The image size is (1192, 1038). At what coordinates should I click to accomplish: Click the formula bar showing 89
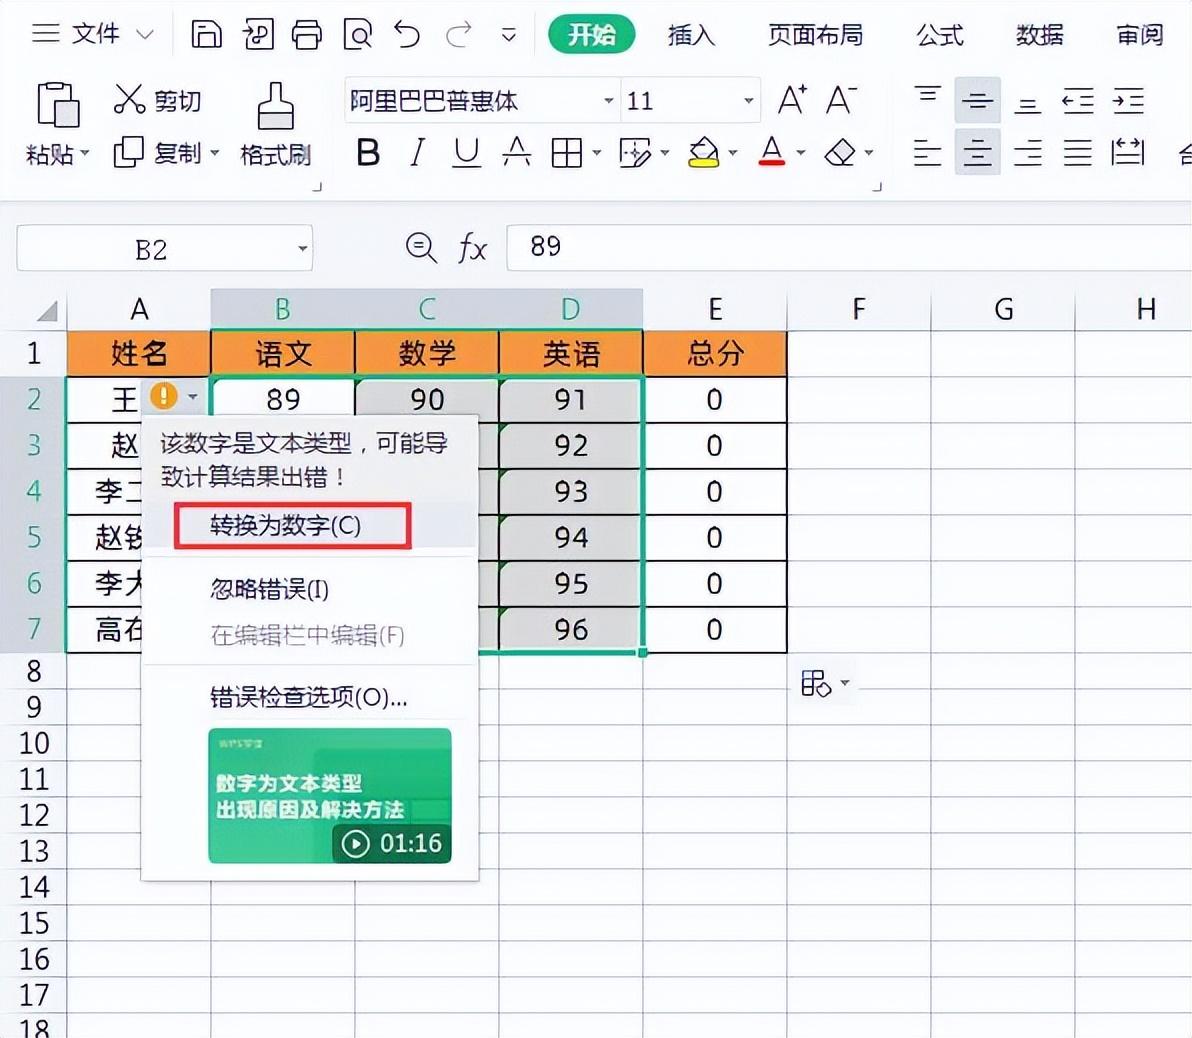coord(848,247)
